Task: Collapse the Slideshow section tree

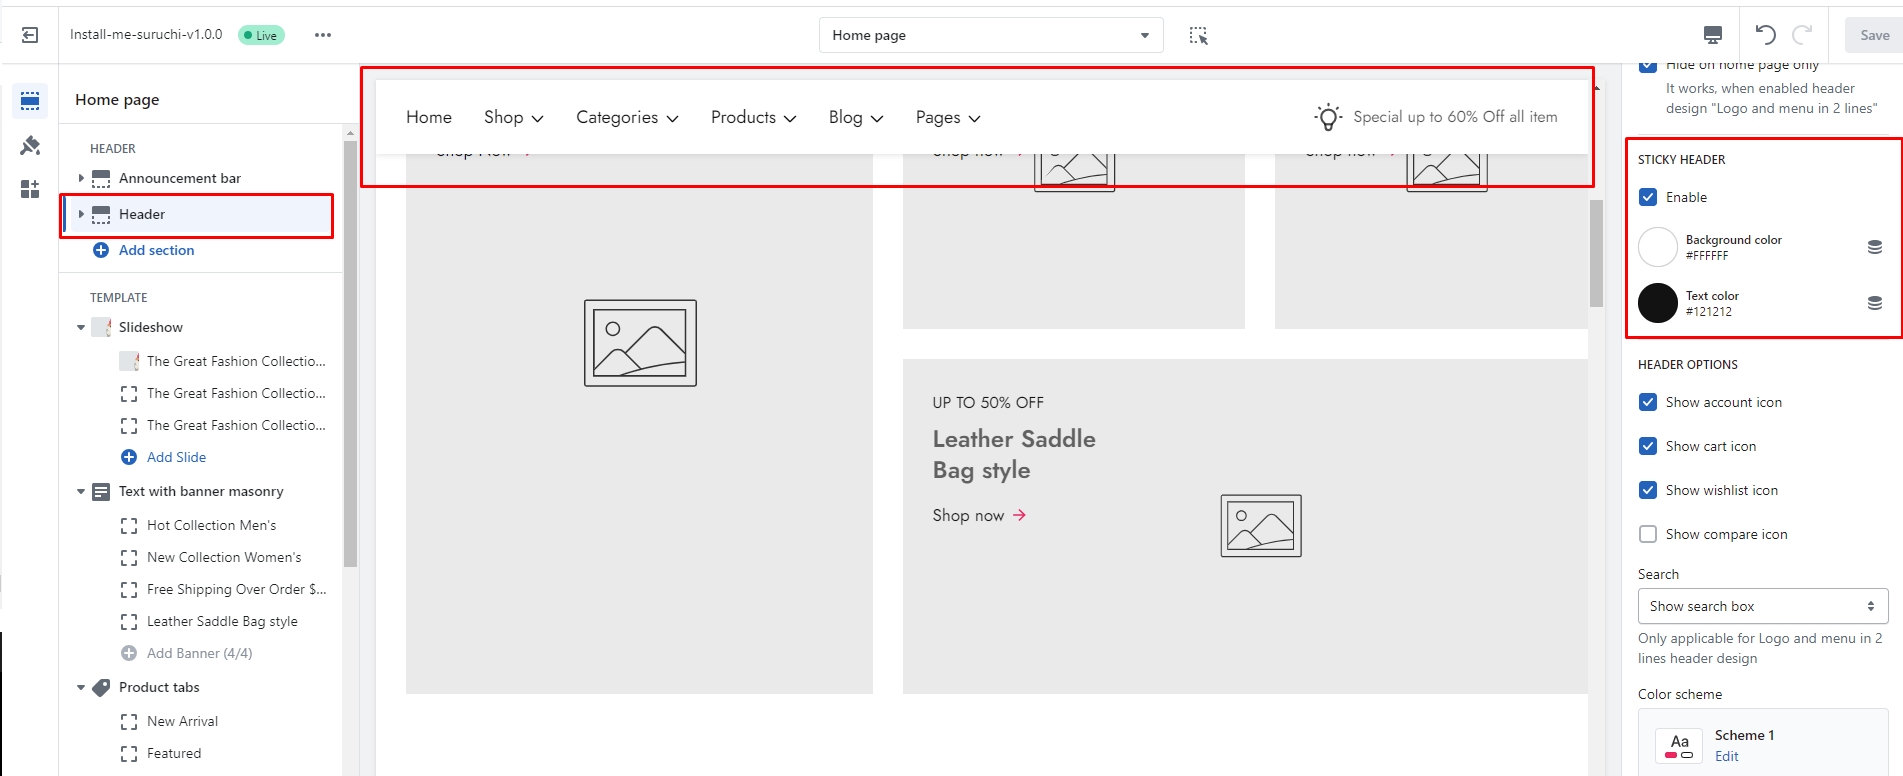Action: [81, 327]
